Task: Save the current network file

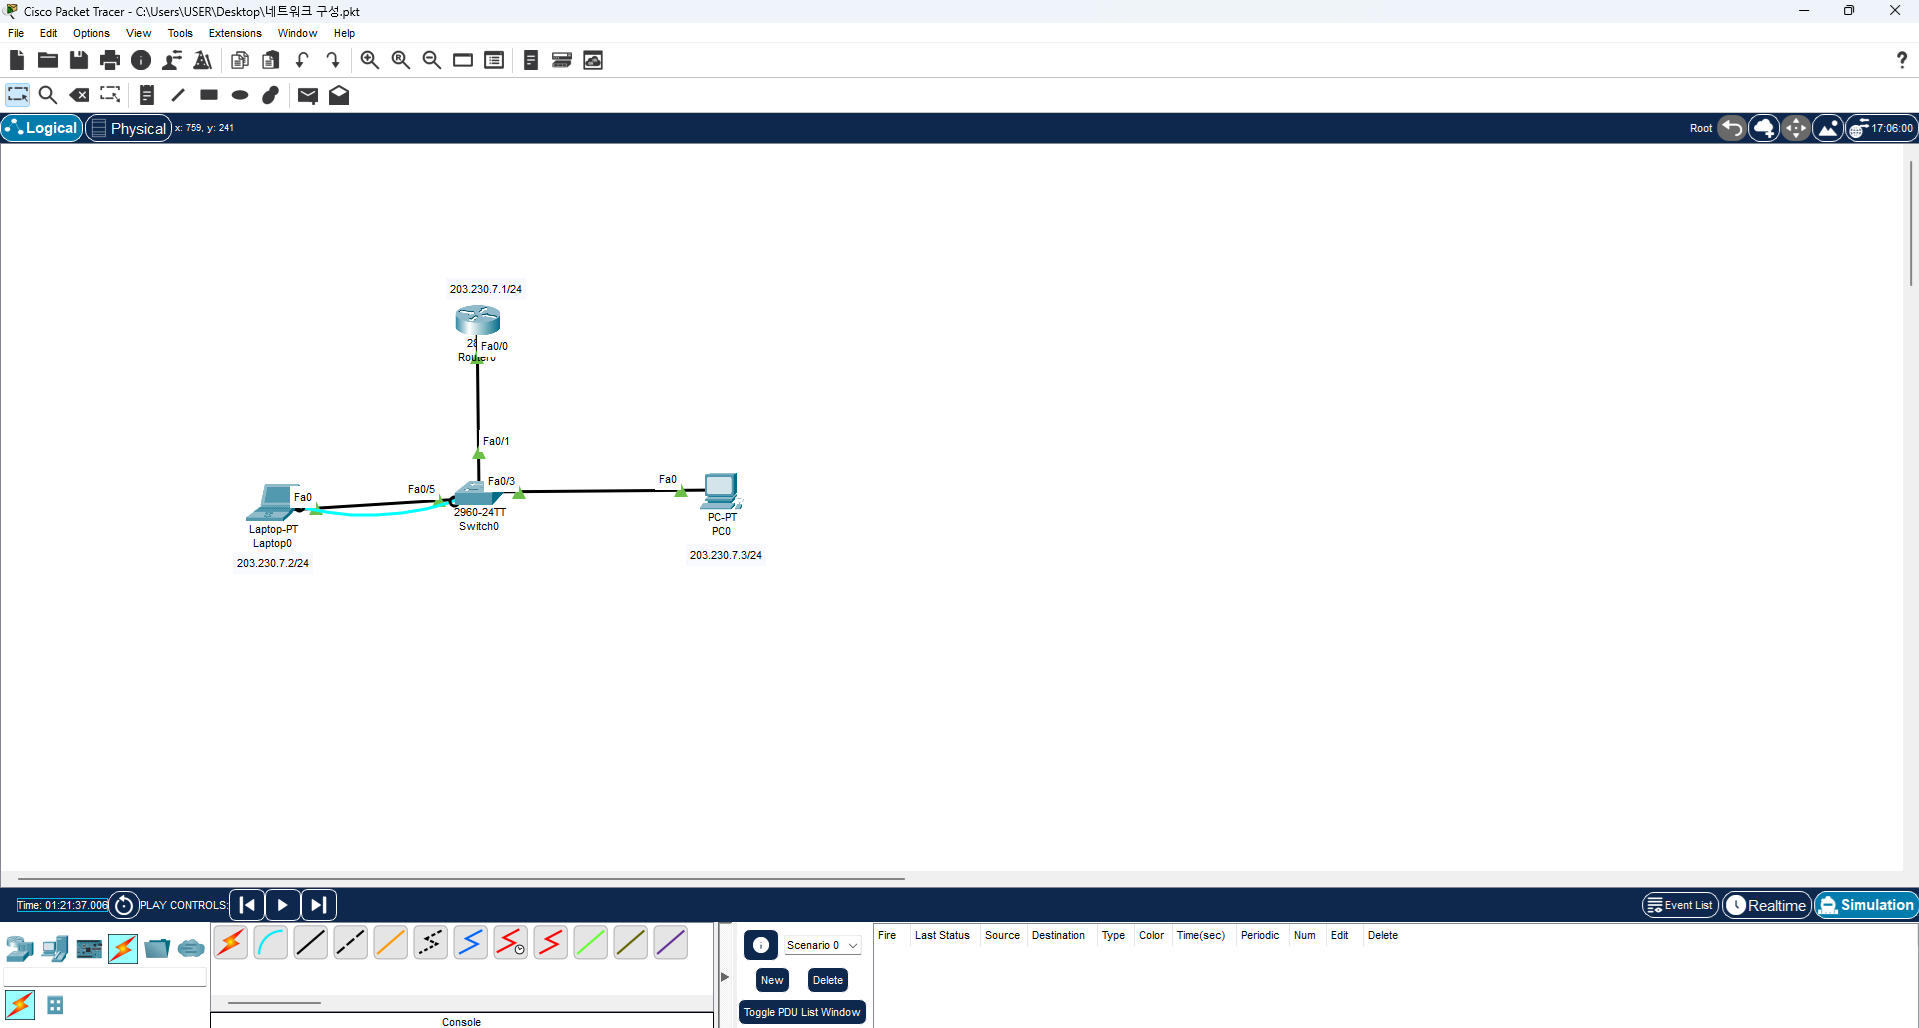Action: click(79, 60)
